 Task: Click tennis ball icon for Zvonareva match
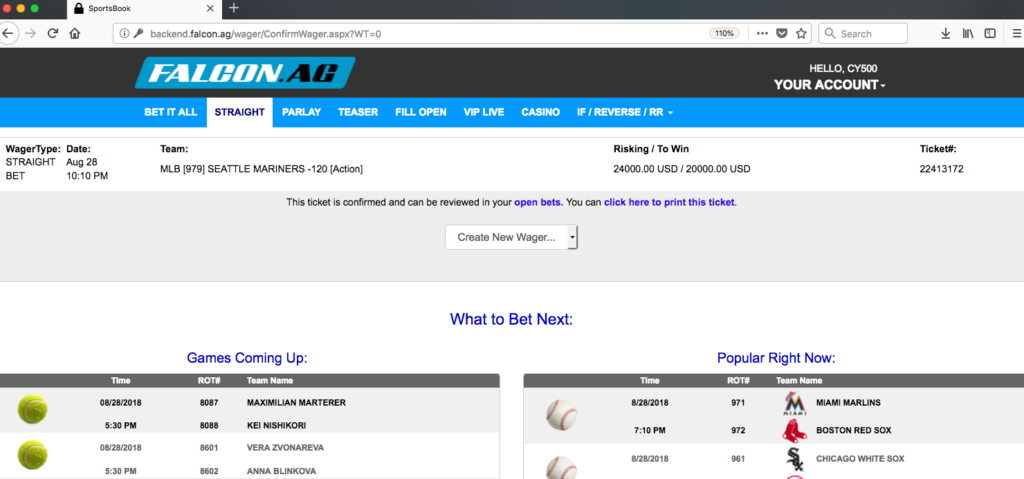pos(32,455)
